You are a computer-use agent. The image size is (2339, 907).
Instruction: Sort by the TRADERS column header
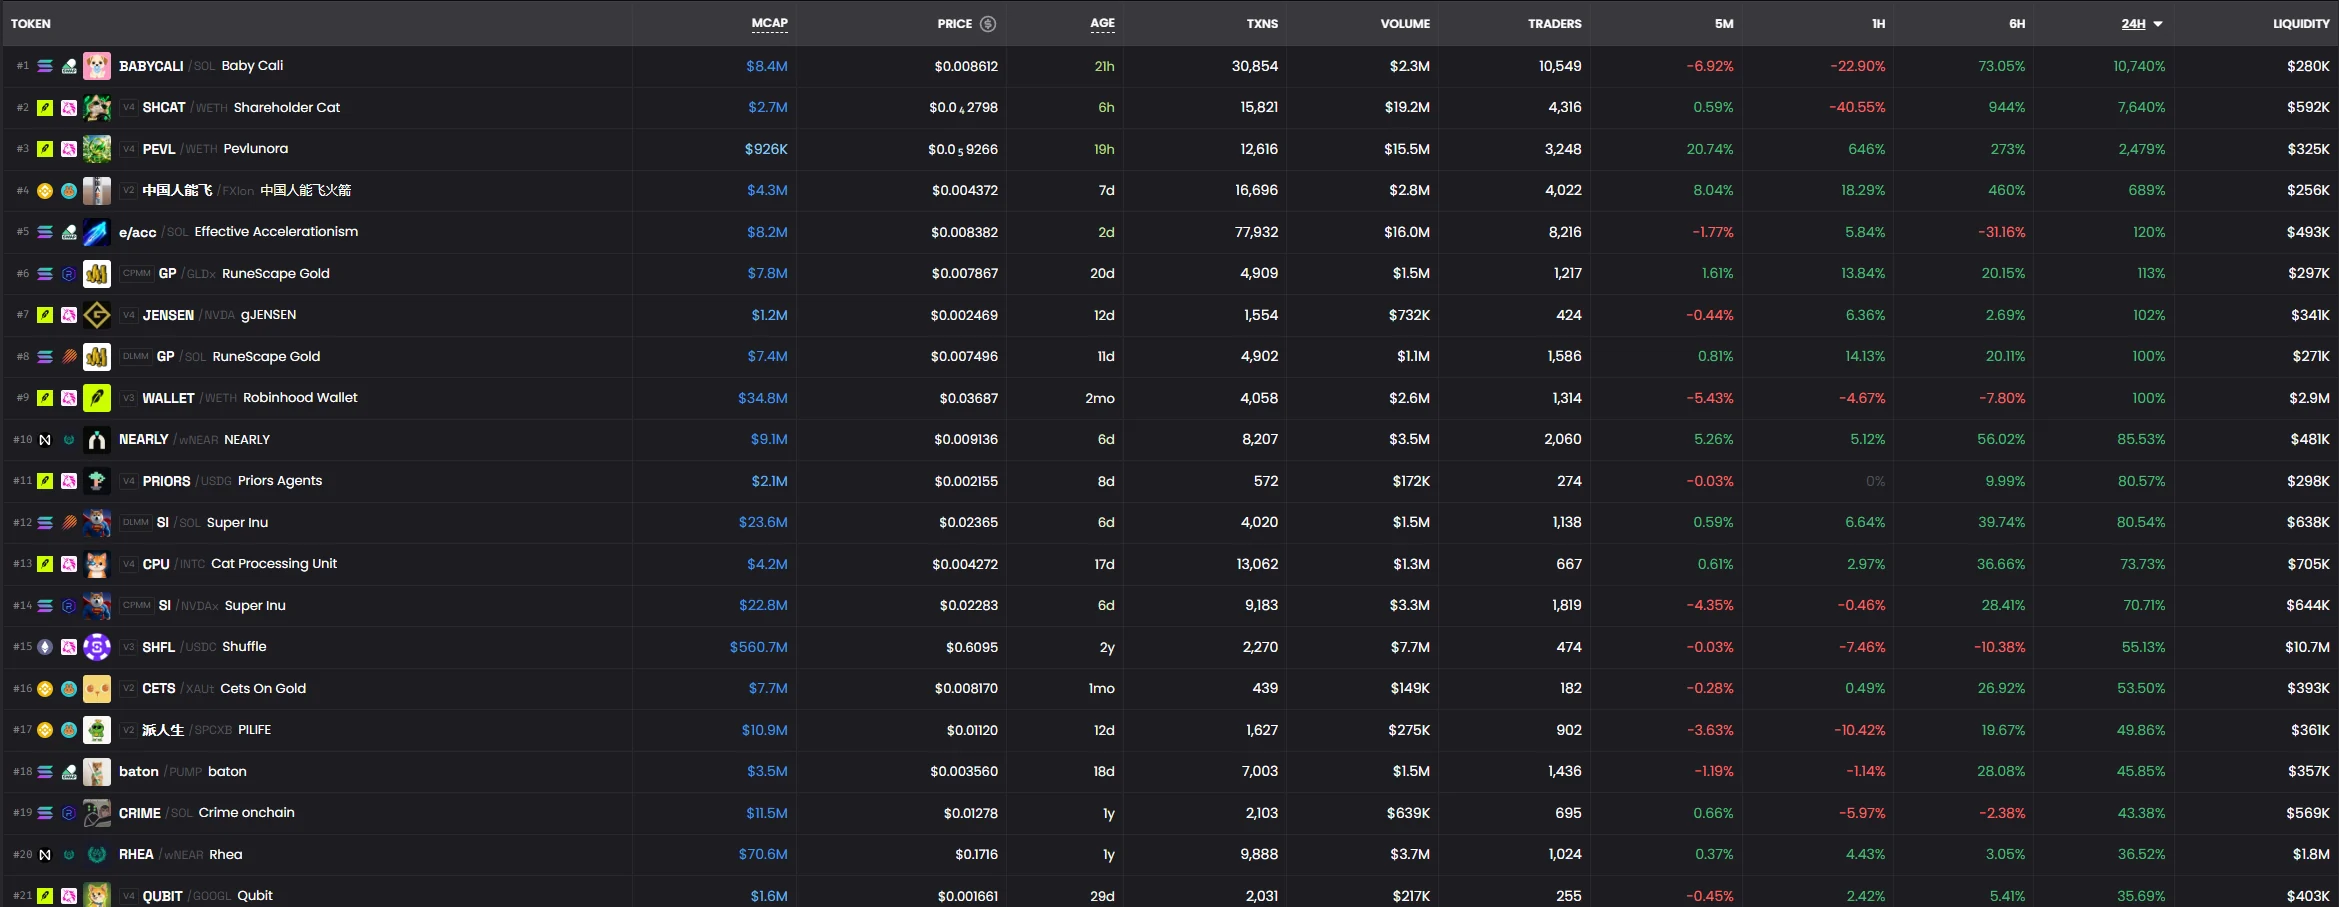pyautogui.click(x=1554, y=24)
